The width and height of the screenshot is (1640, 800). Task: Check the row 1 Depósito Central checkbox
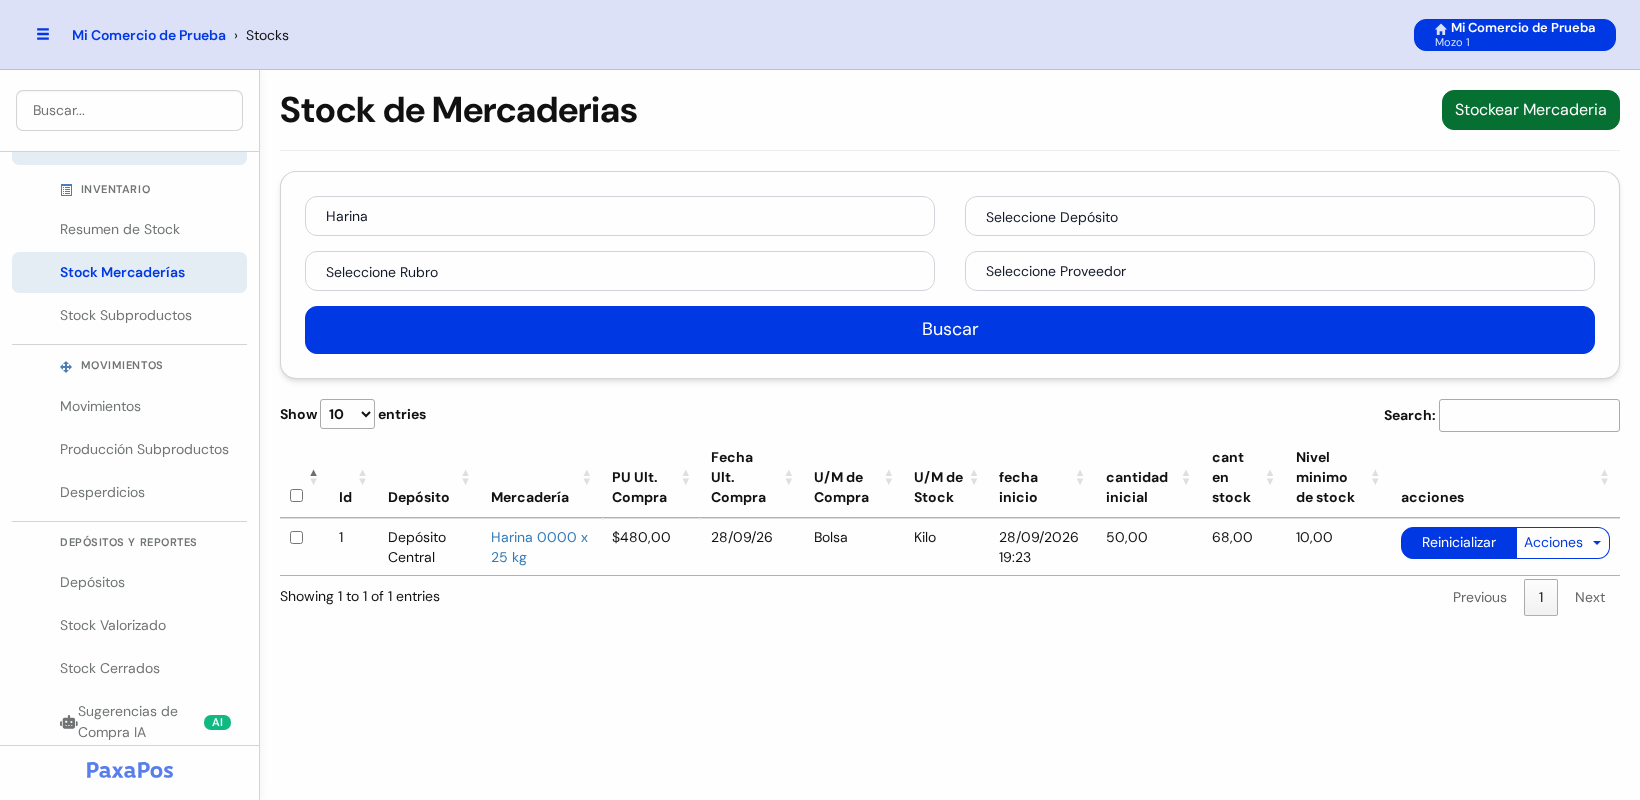pos(296,537)
